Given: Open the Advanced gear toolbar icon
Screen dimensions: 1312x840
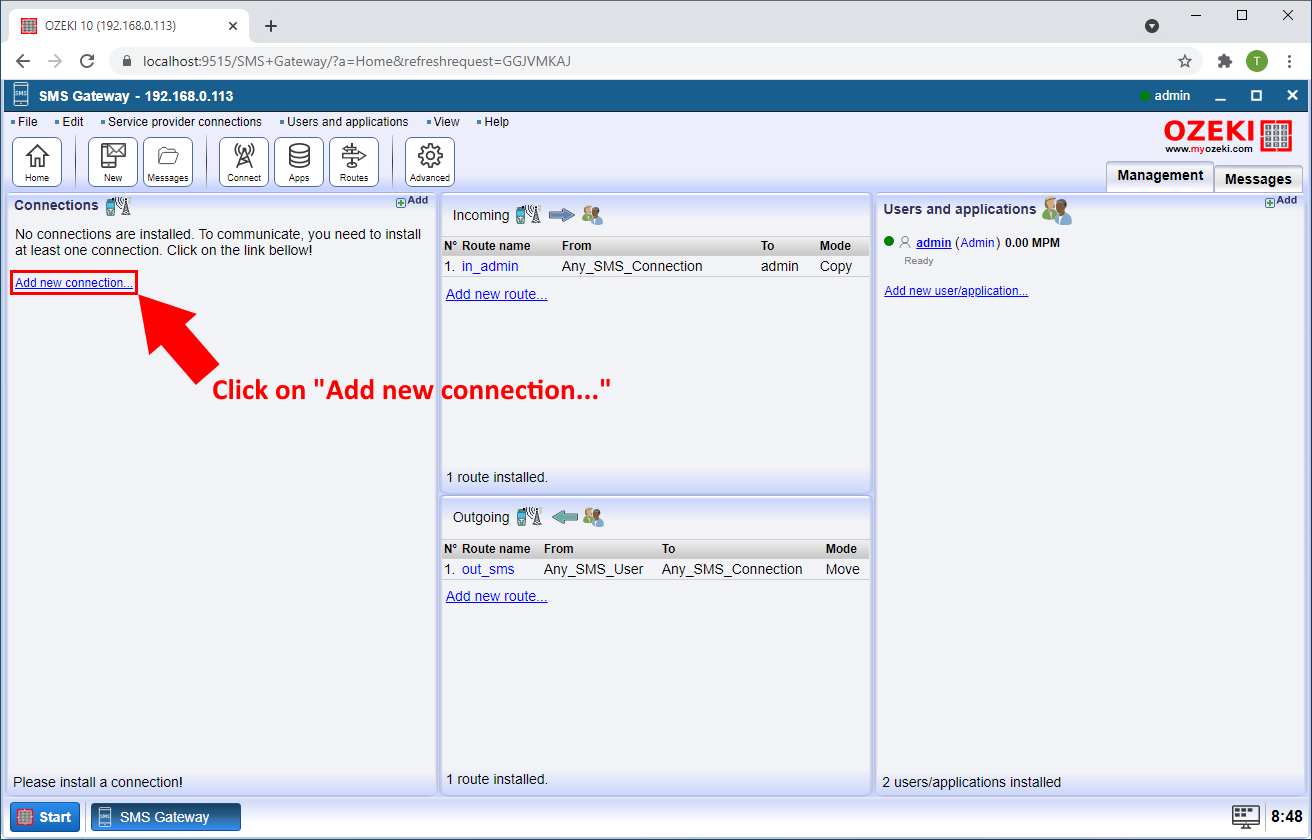Looking at the screenshot, I should click(x=430, y=162).
